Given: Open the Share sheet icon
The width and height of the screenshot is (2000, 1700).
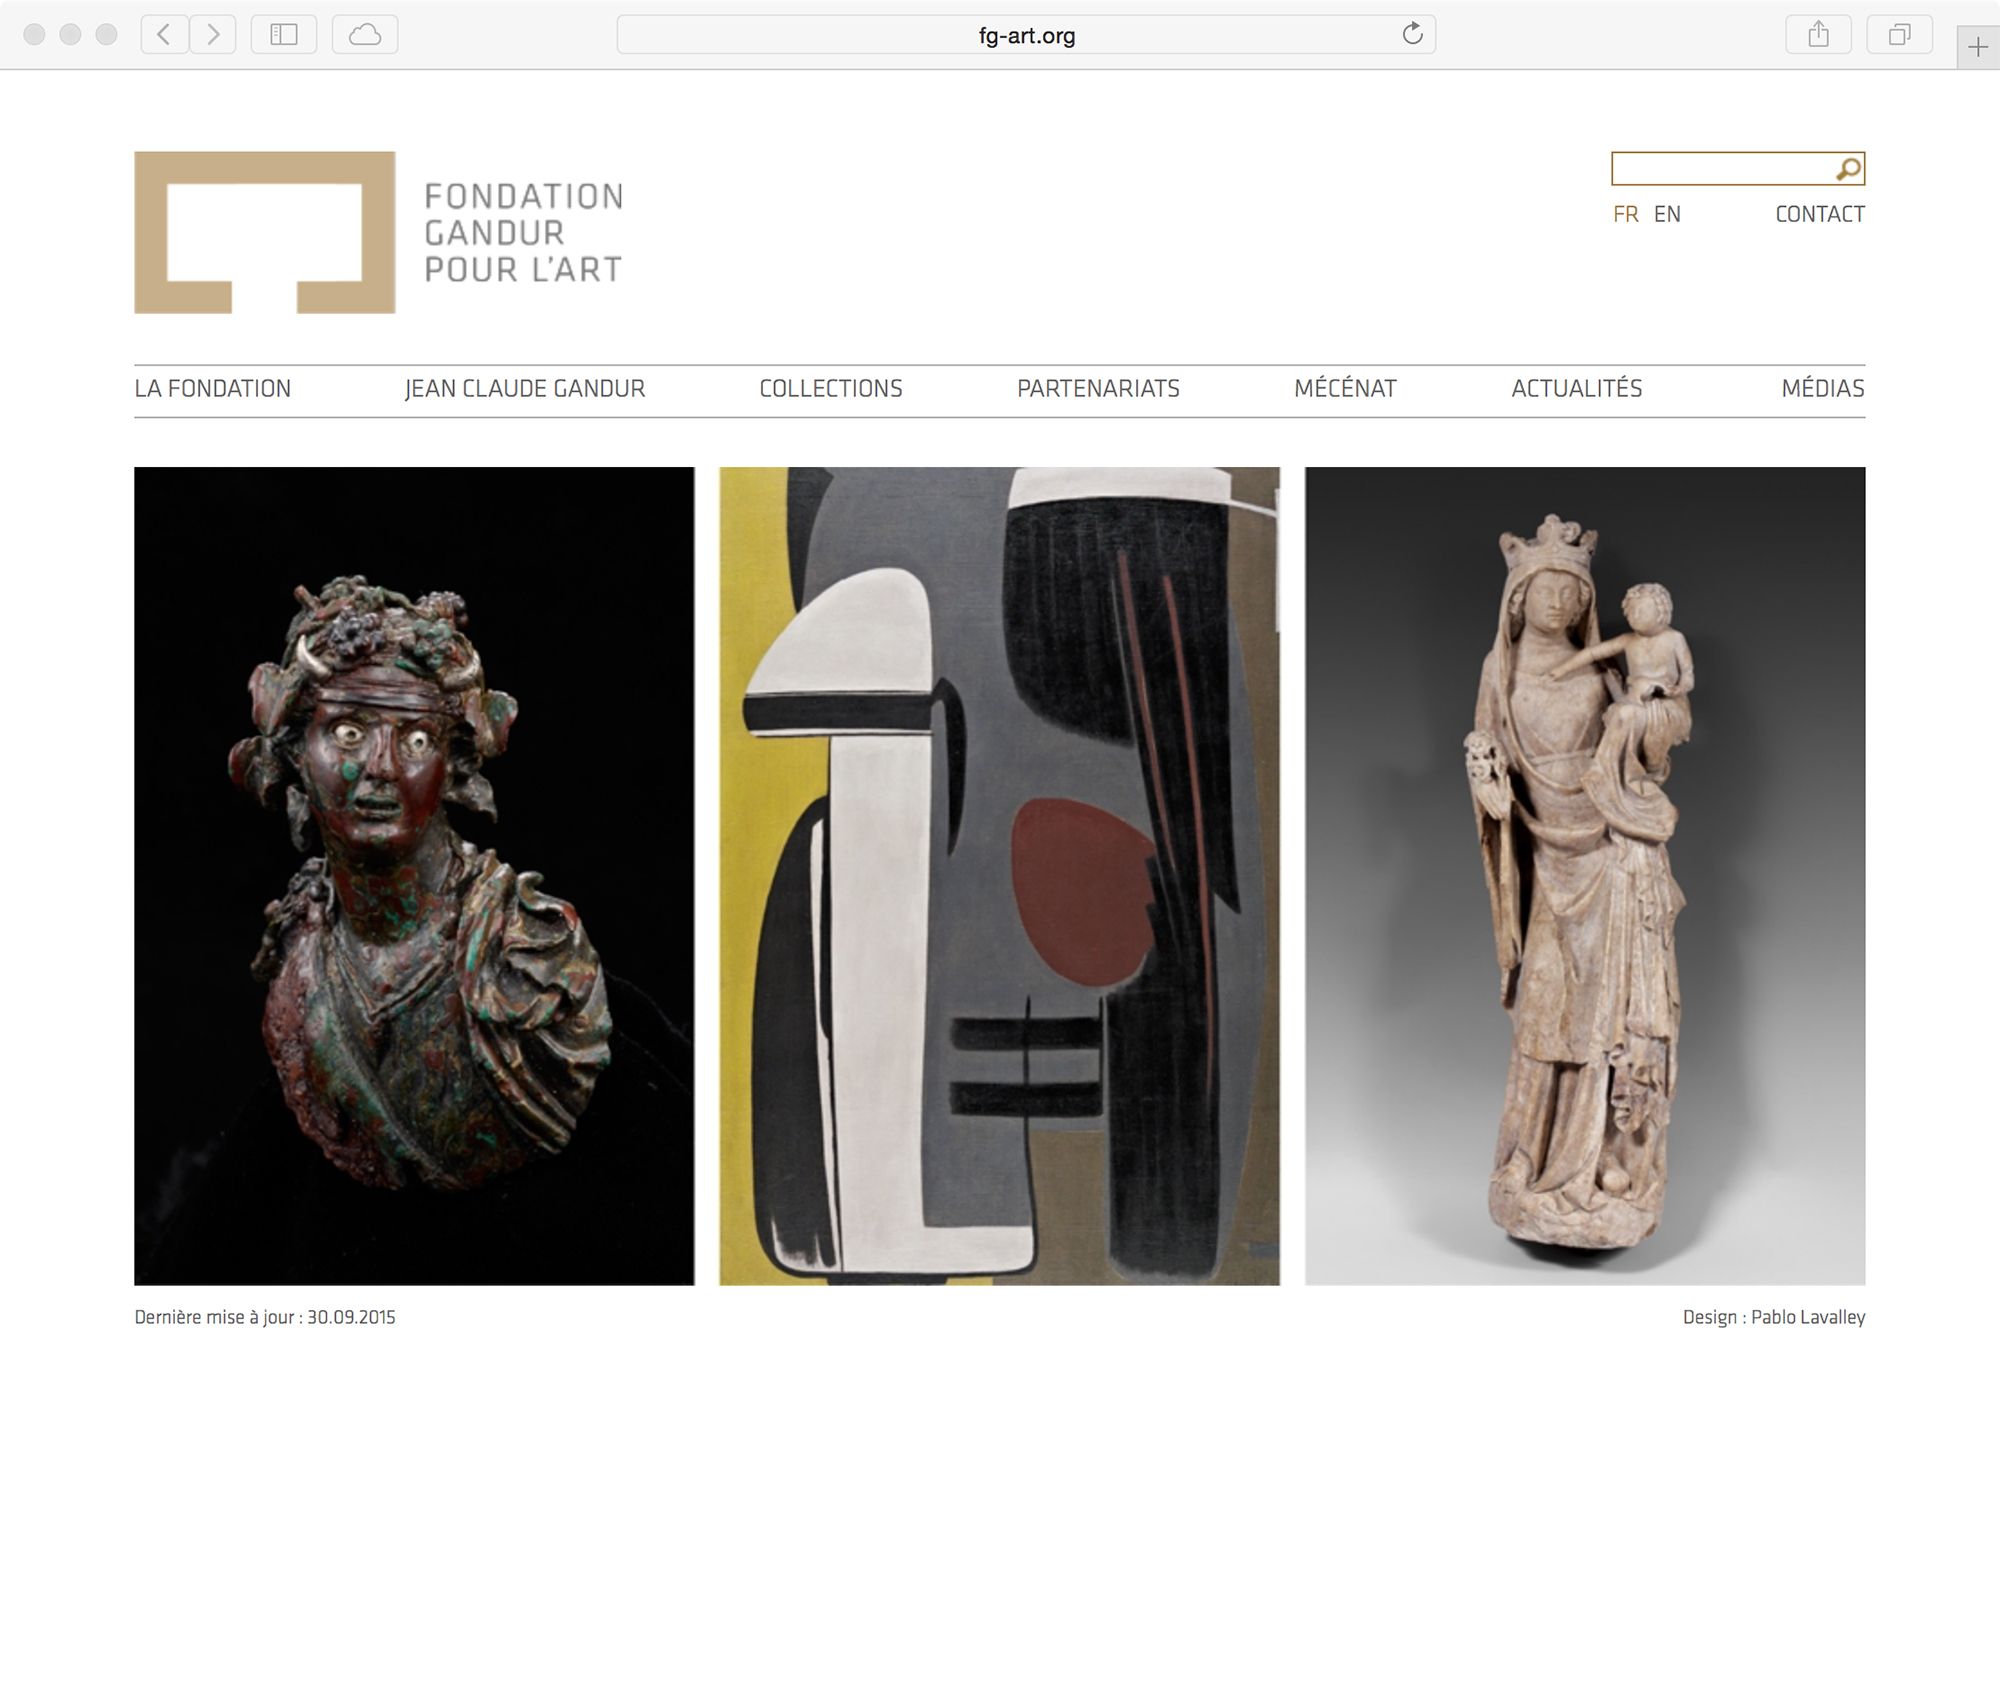Looking at the screenshot, I should 1818,35.
